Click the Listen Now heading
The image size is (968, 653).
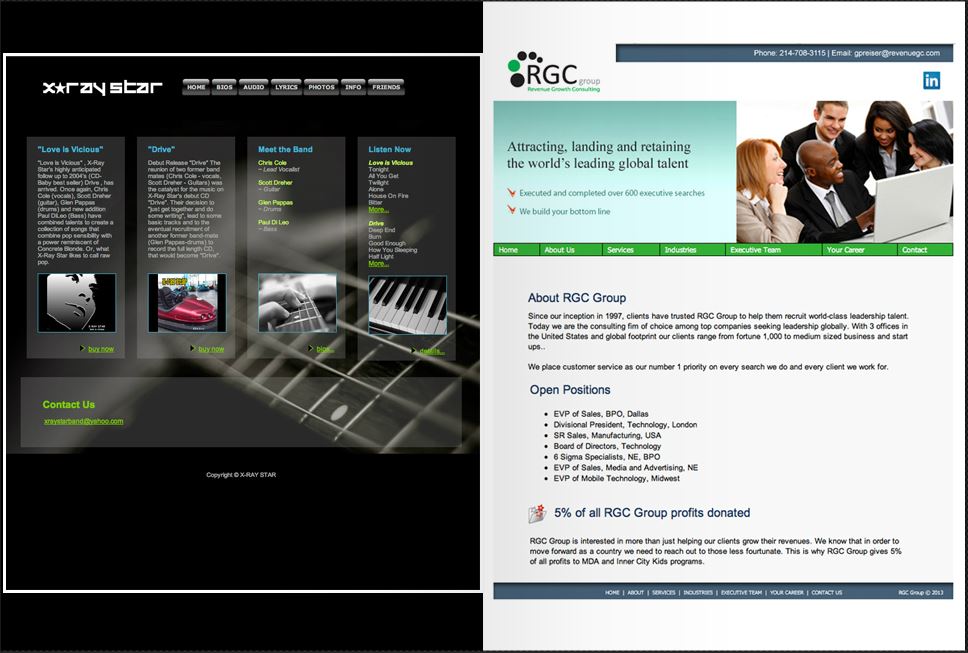pyautogui.click(x=390, y=149)
